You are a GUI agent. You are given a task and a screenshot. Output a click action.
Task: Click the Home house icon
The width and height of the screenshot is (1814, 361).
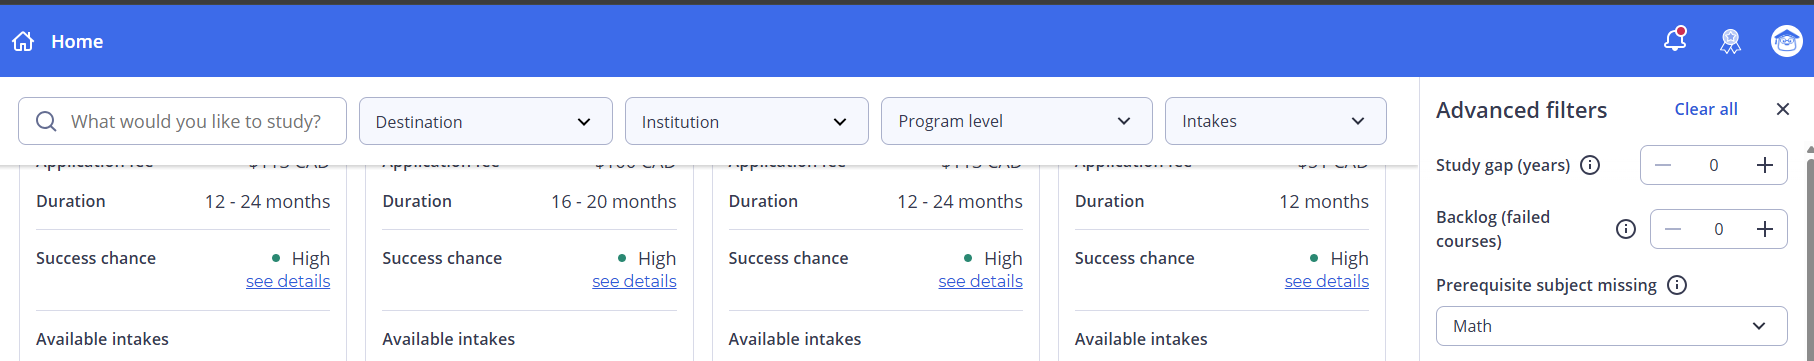(23, 41)
